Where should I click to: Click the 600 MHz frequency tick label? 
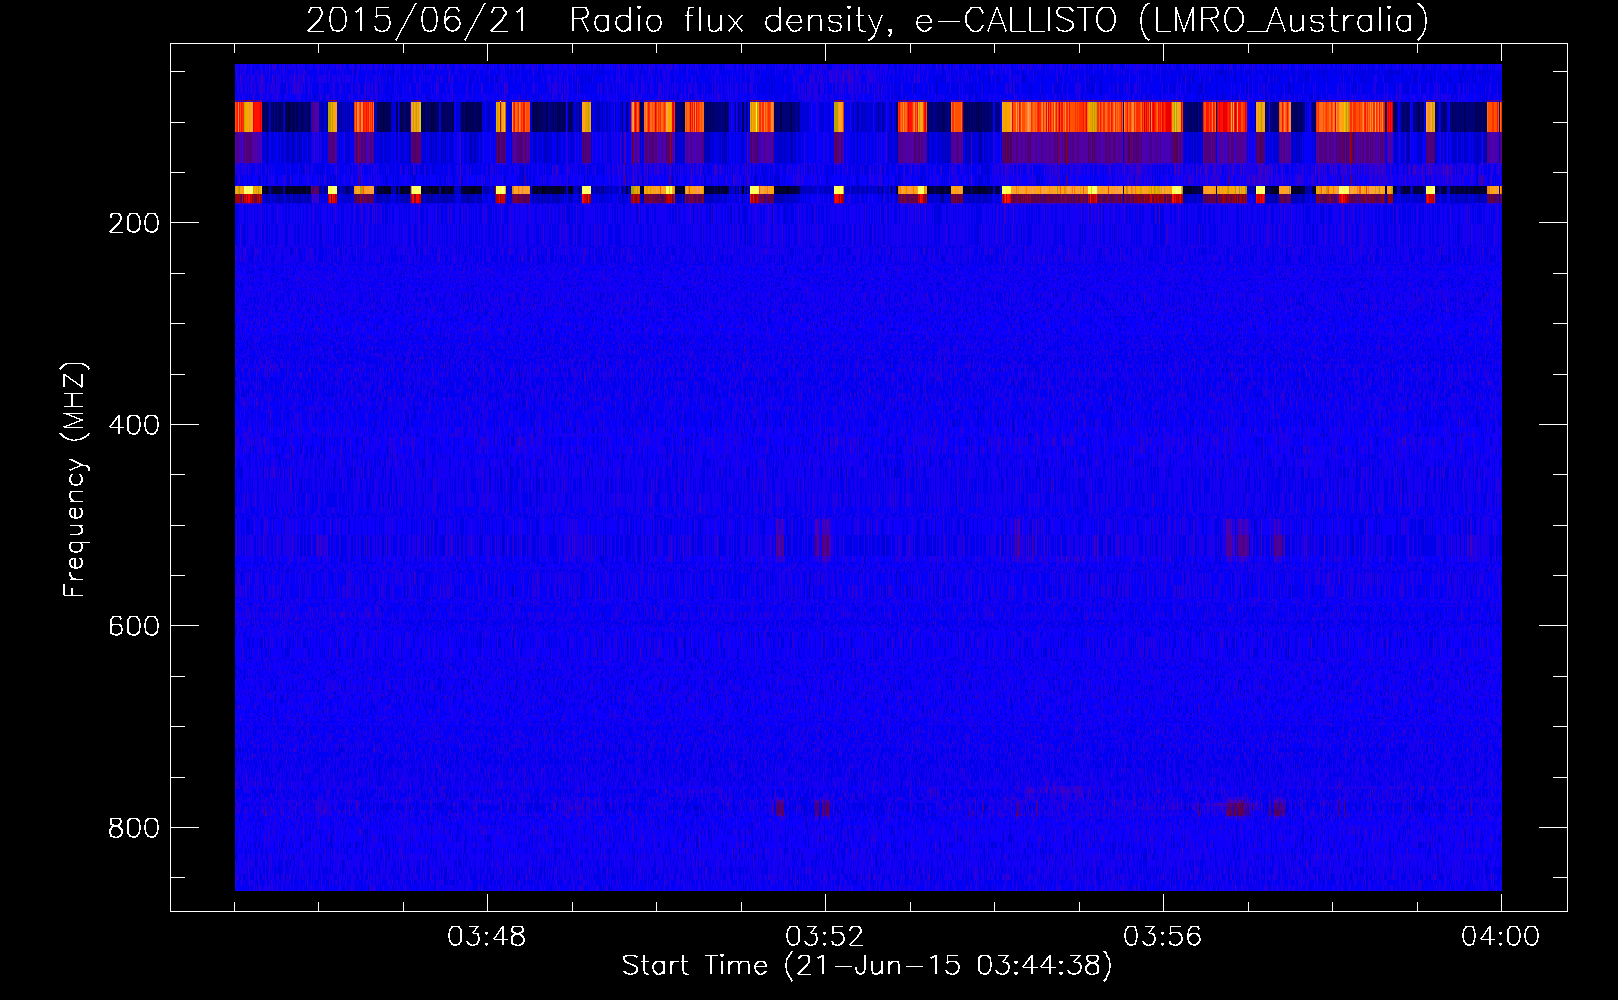click(134, 626)
